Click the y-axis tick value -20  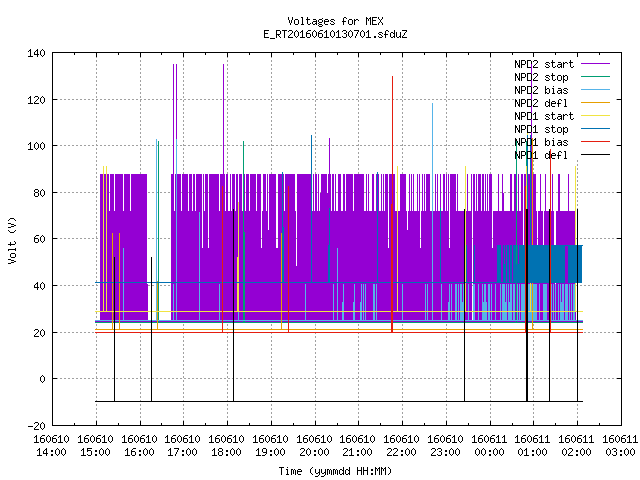36,426
